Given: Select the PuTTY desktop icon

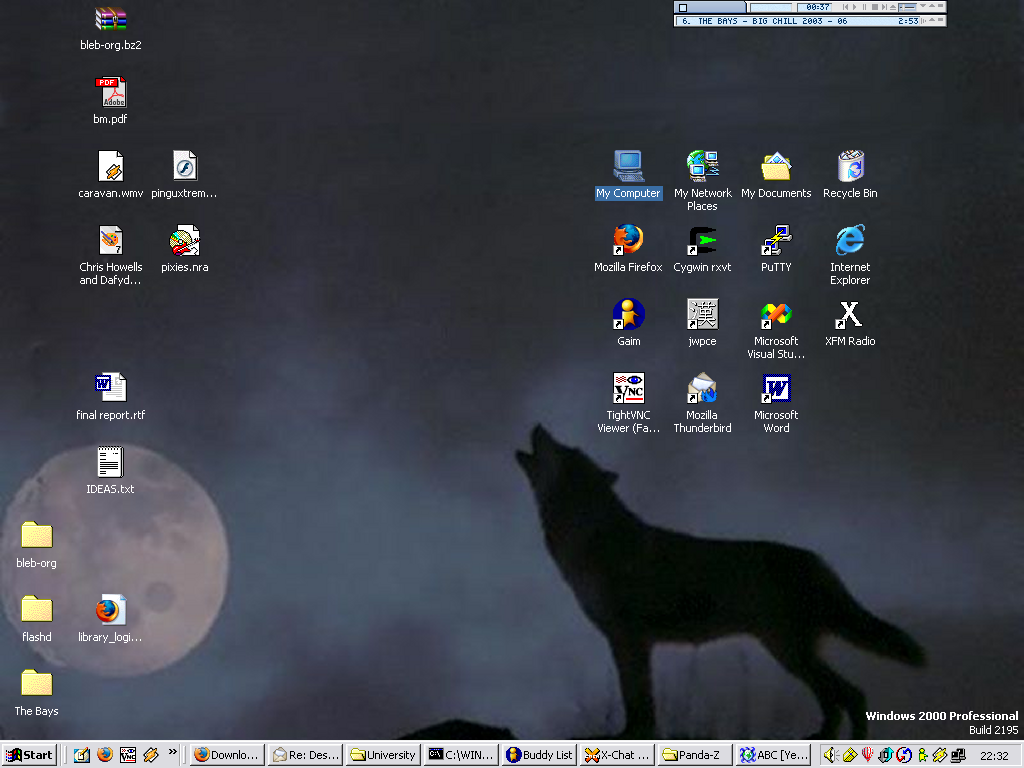Looking at the screenshot, I should (x=776, y=241).
